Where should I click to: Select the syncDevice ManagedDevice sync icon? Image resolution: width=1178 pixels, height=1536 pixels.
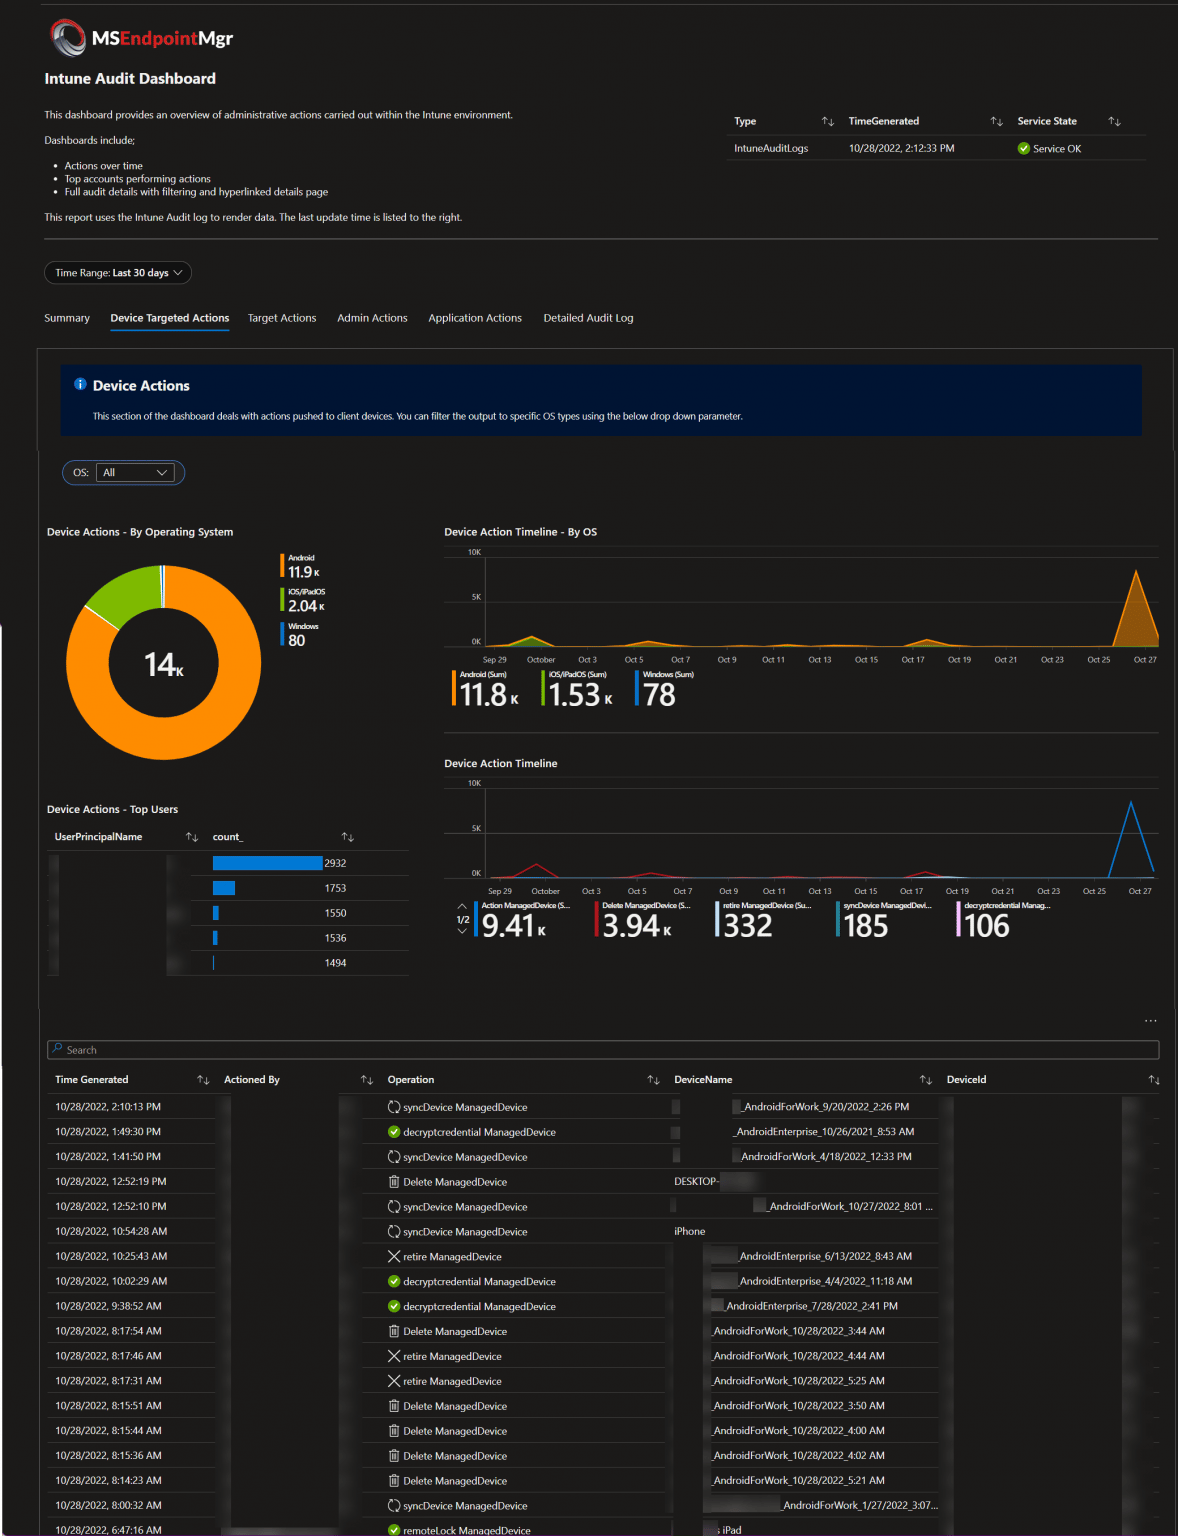coord(395,1106)
